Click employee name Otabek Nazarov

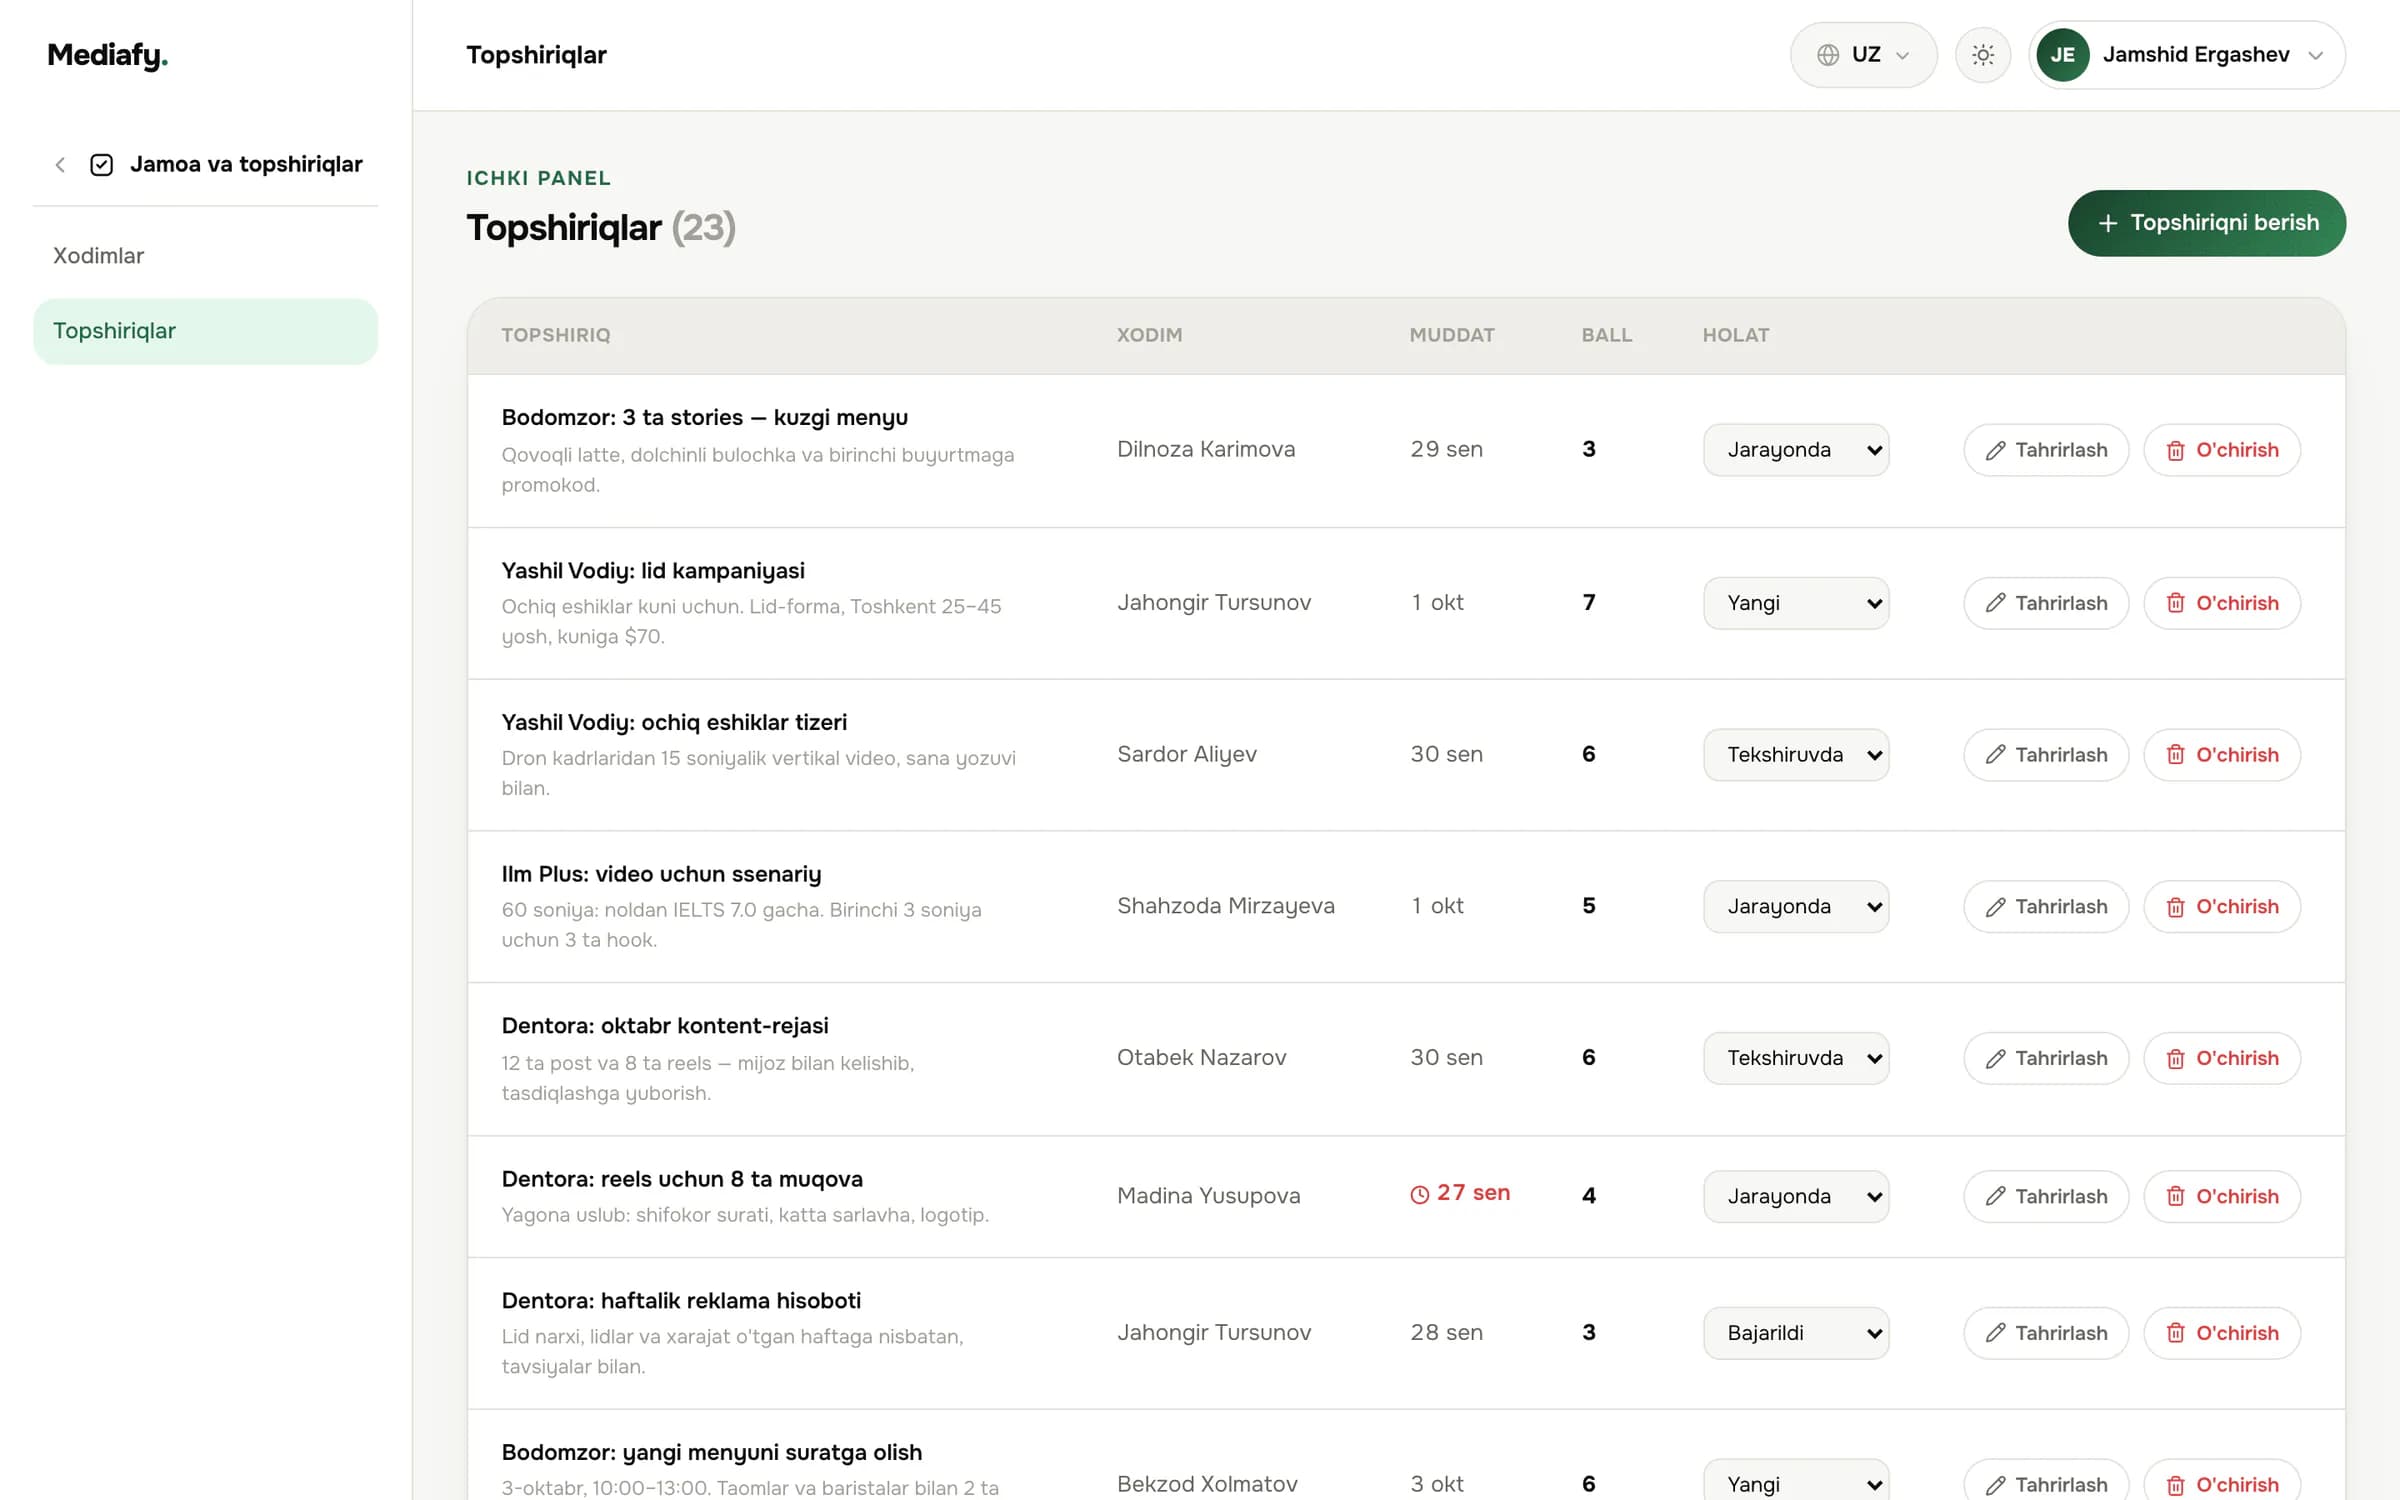[x=1202, y=1058]
